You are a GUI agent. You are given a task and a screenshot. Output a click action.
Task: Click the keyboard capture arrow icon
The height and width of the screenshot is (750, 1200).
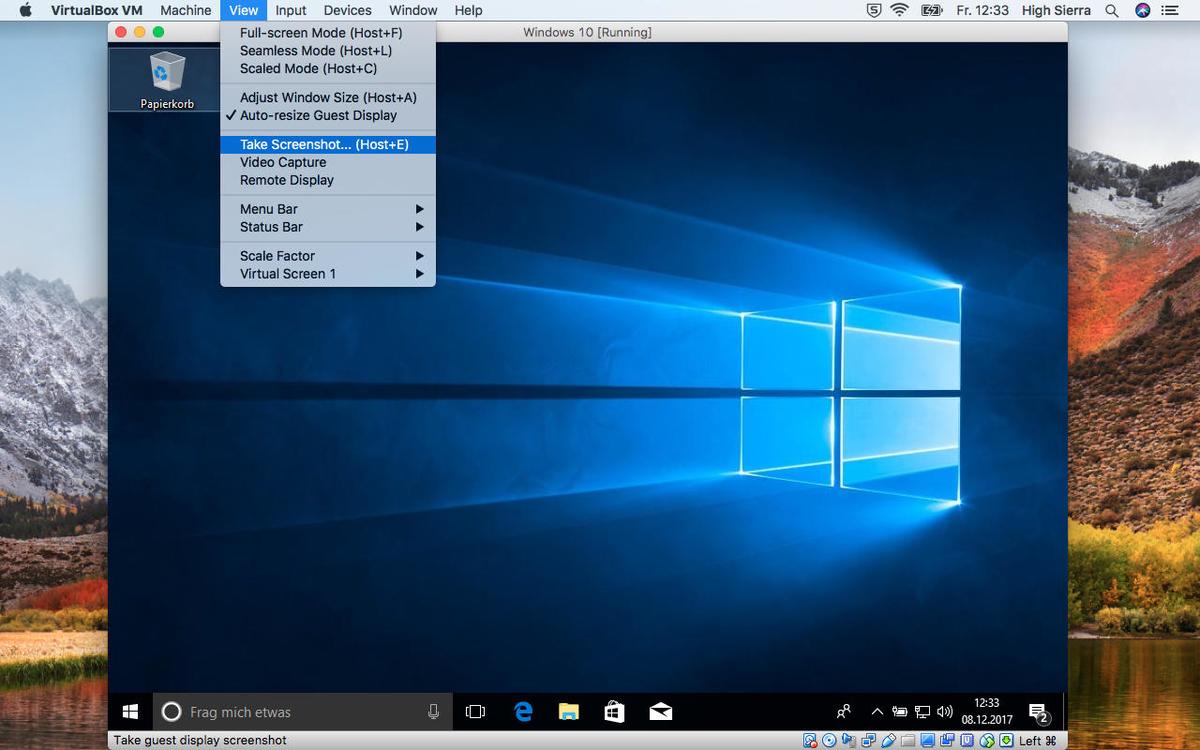1005,741
